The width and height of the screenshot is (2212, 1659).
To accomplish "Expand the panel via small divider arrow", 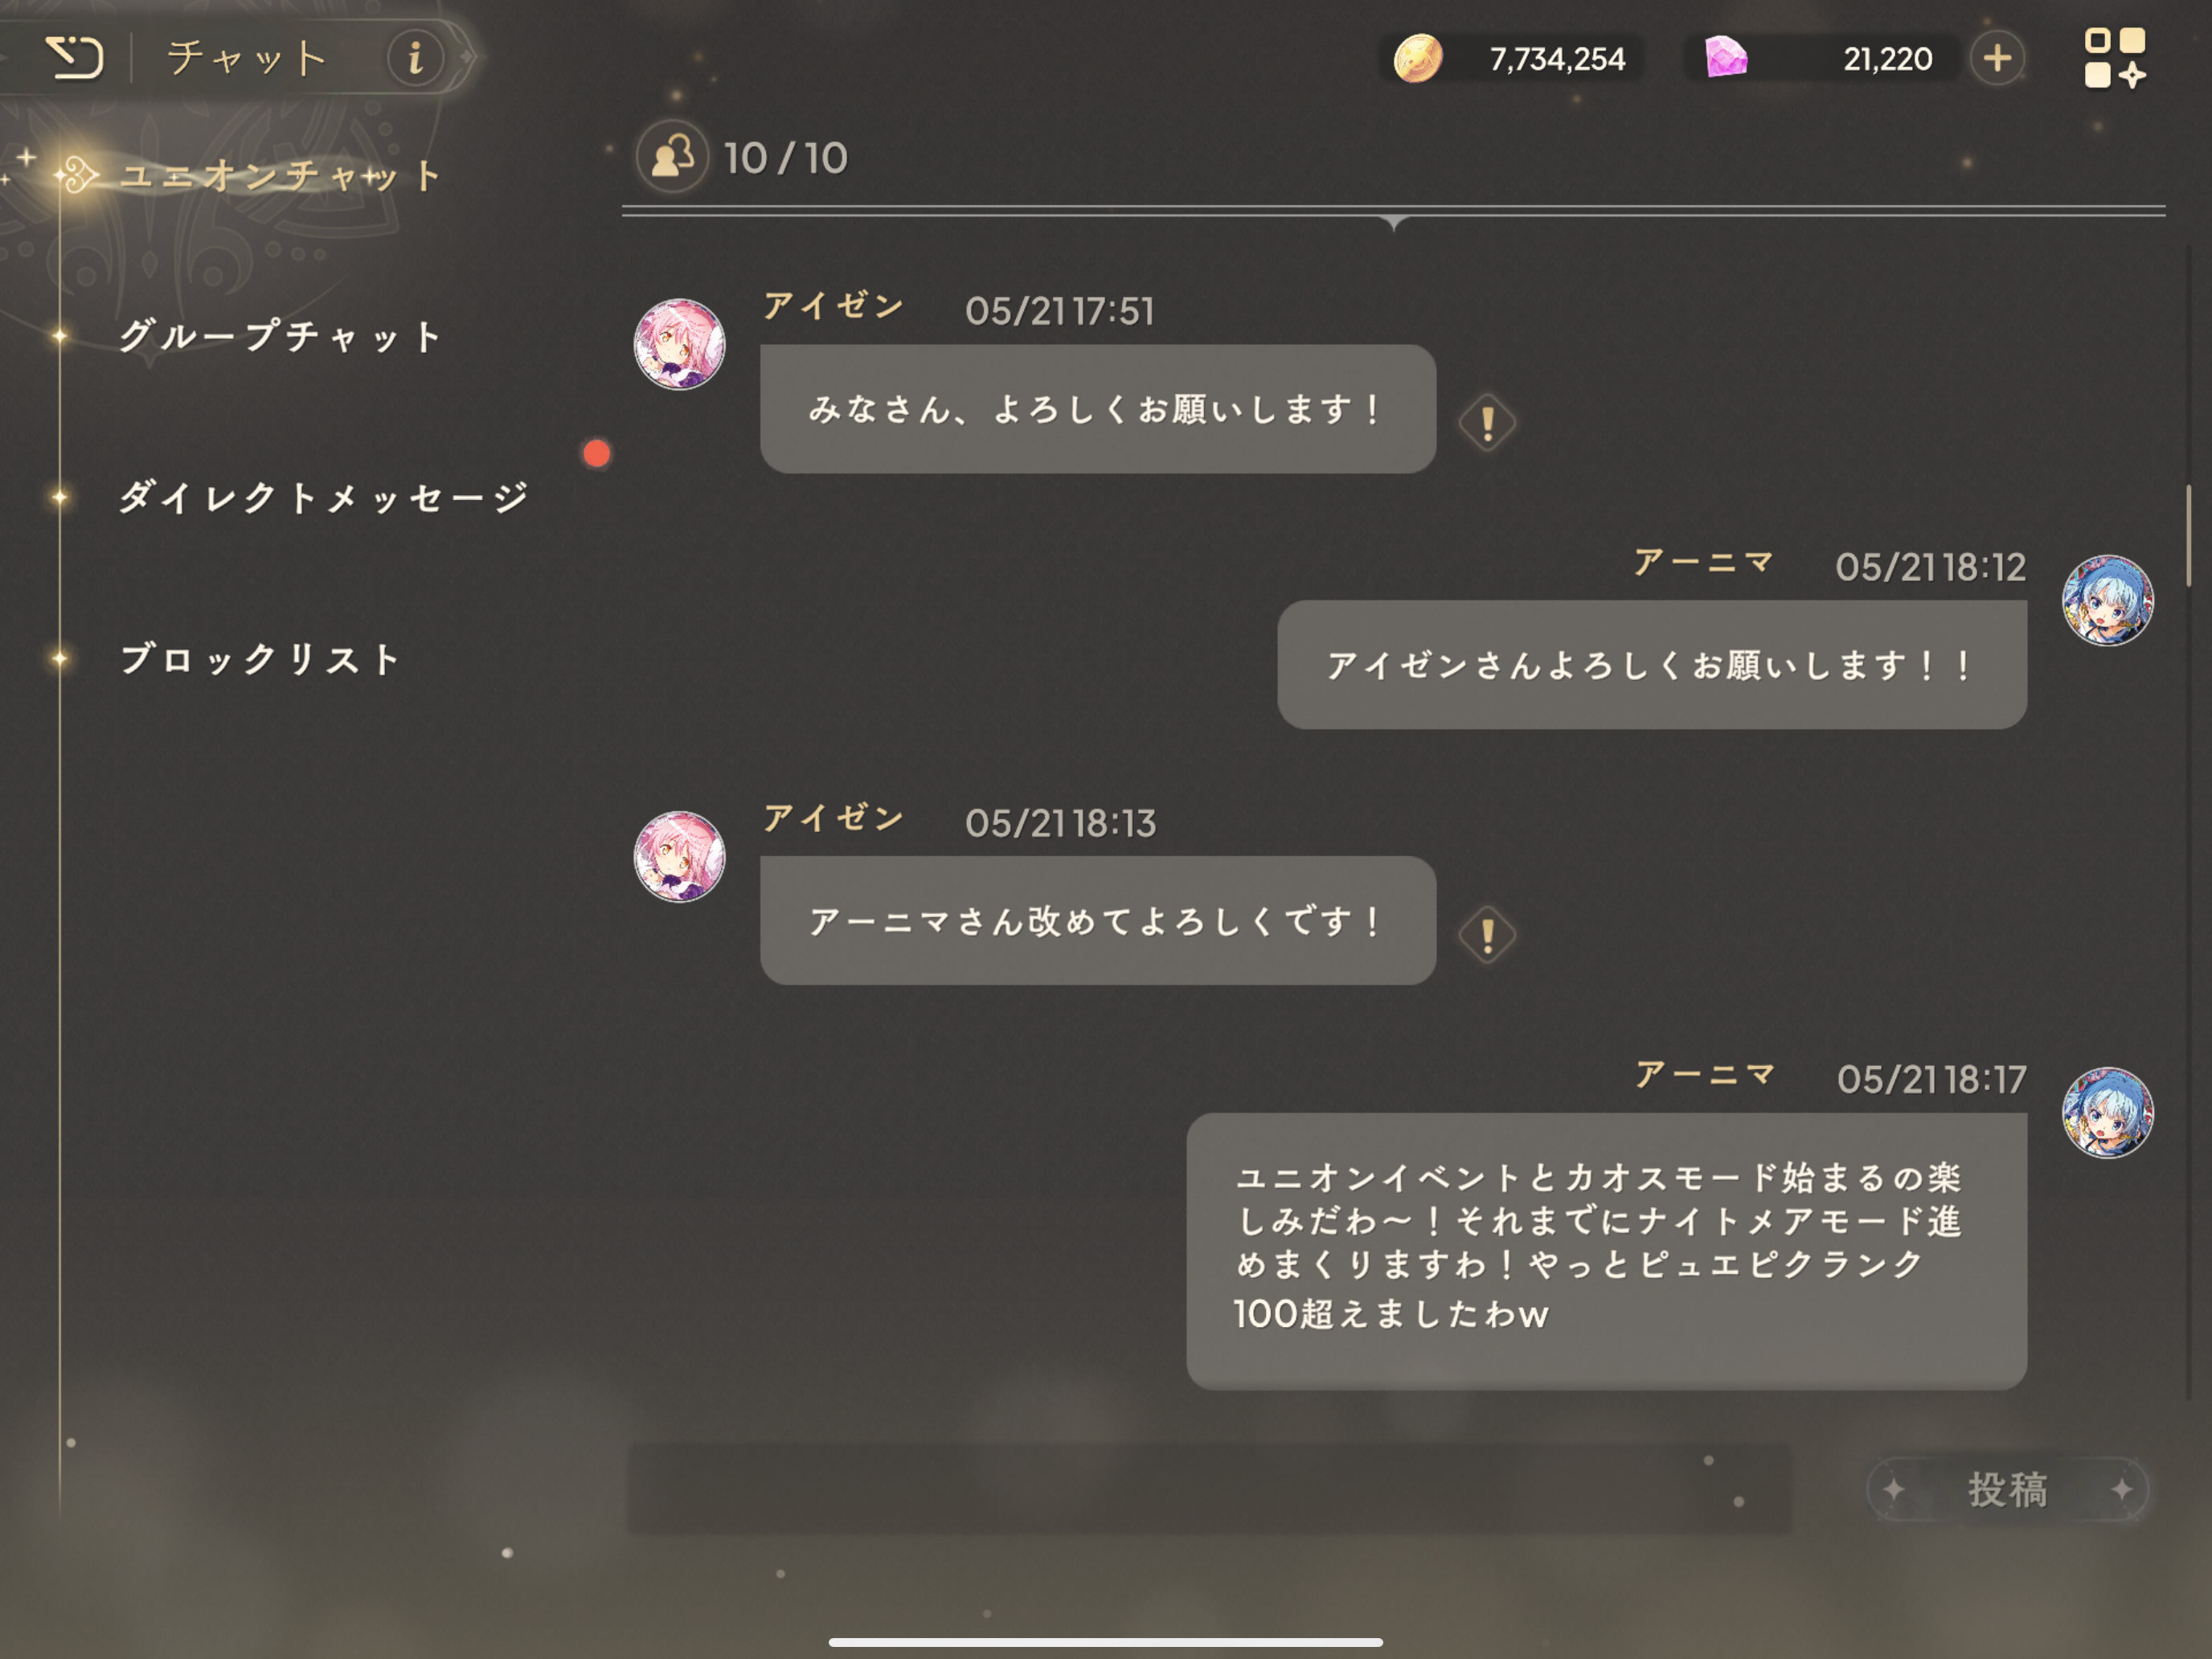I will coord(1393,222).
